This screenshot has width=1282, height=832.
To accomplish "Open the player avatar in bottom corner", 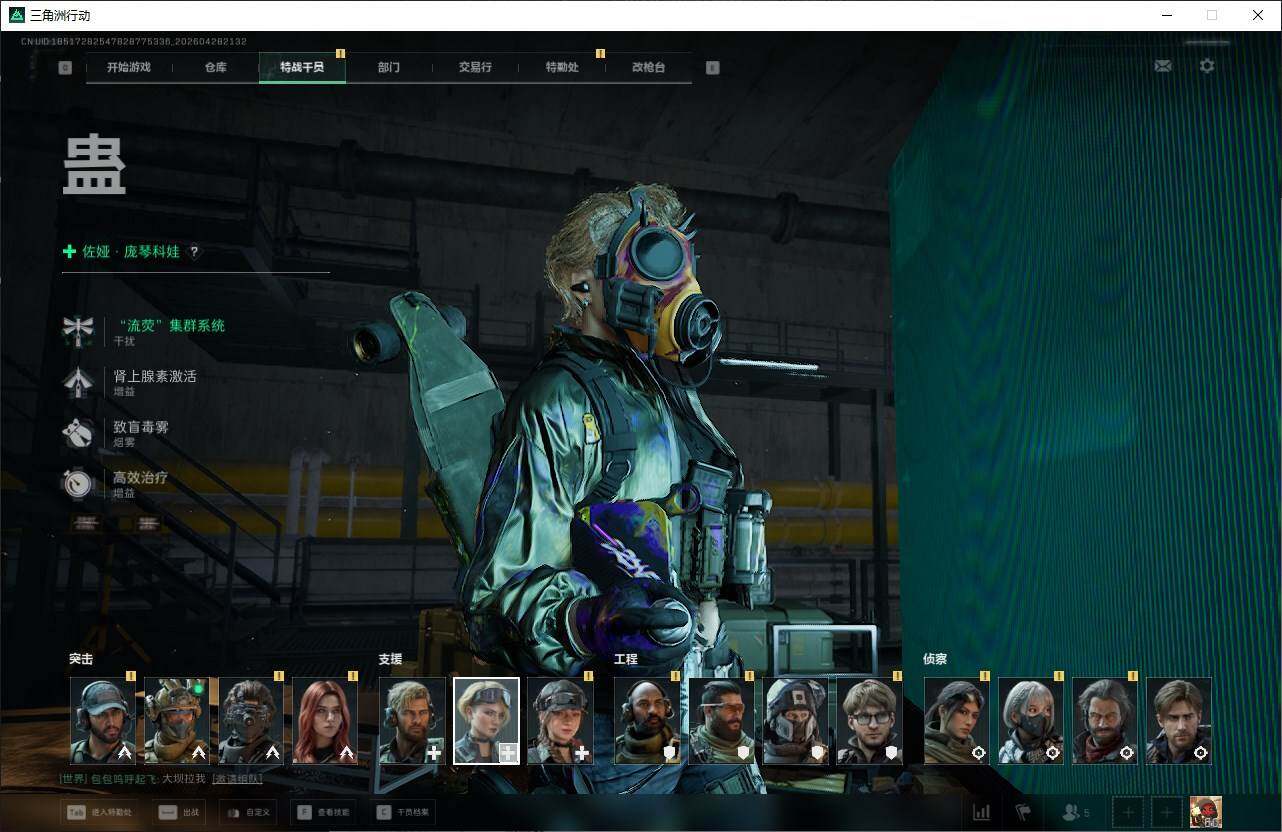I will pyautogui.click(x=1205, y=812).
